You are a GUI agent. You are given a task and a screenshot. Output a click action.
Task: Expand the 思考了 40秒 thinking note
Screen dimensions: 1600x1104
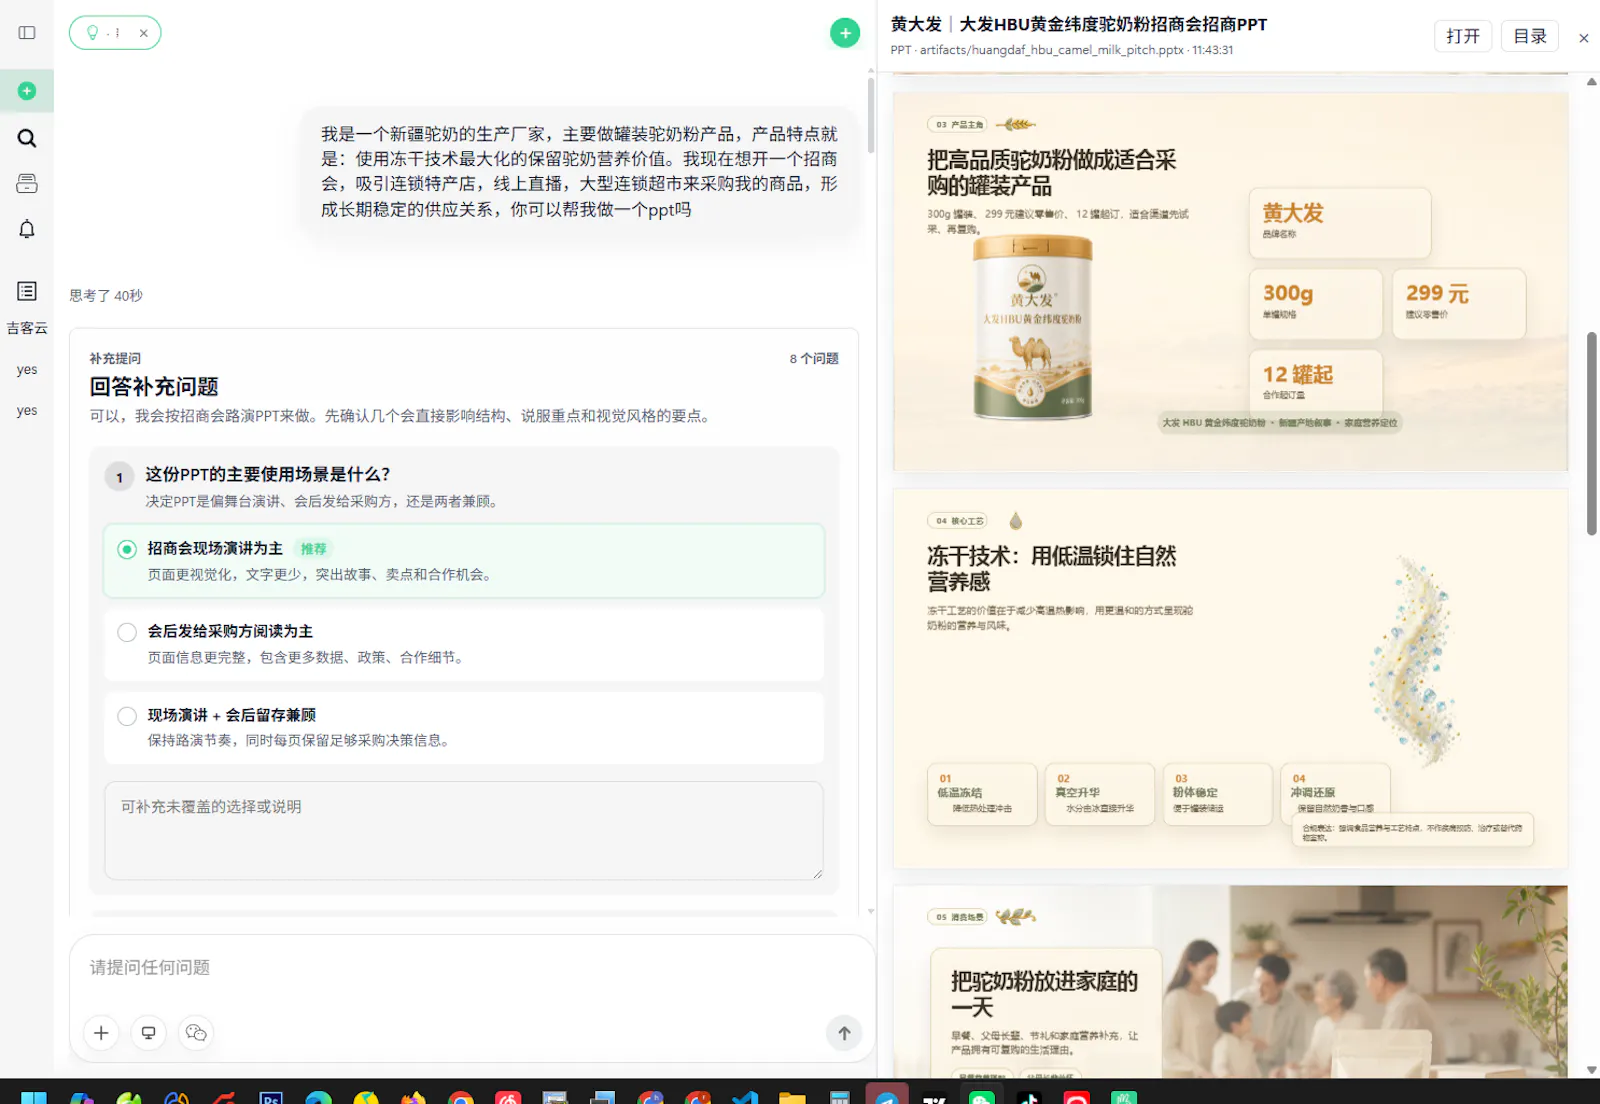pyautogui.click(x=106, y=296)
